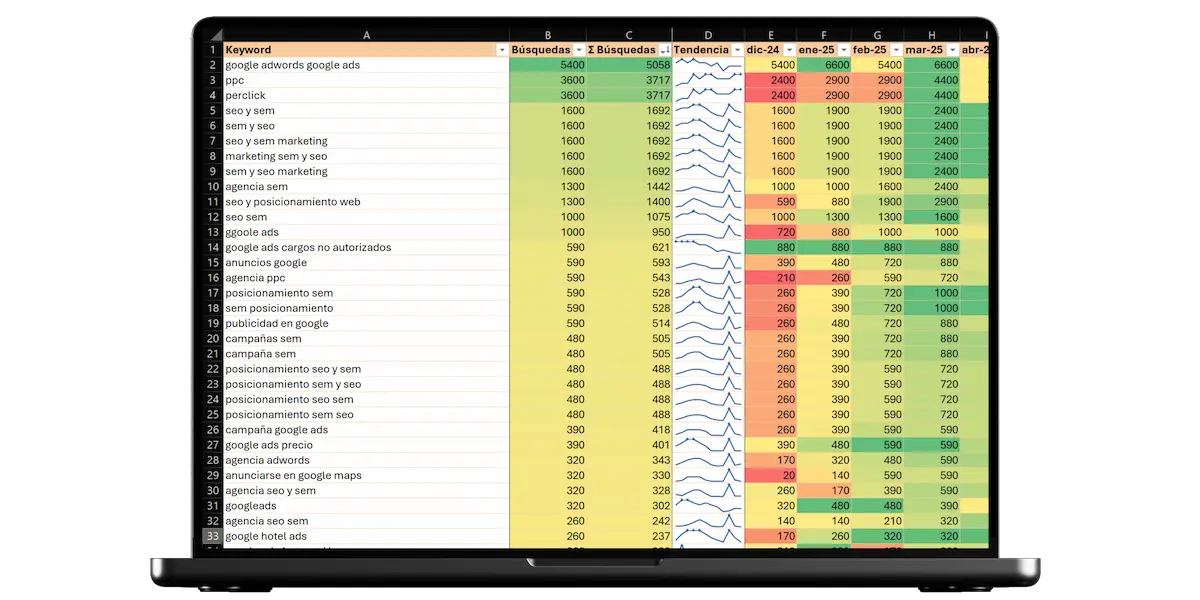This screenshot has width=1200, height=600.
Task: Expand the dic-24 filter dropdown
Action: pos(790,50)
